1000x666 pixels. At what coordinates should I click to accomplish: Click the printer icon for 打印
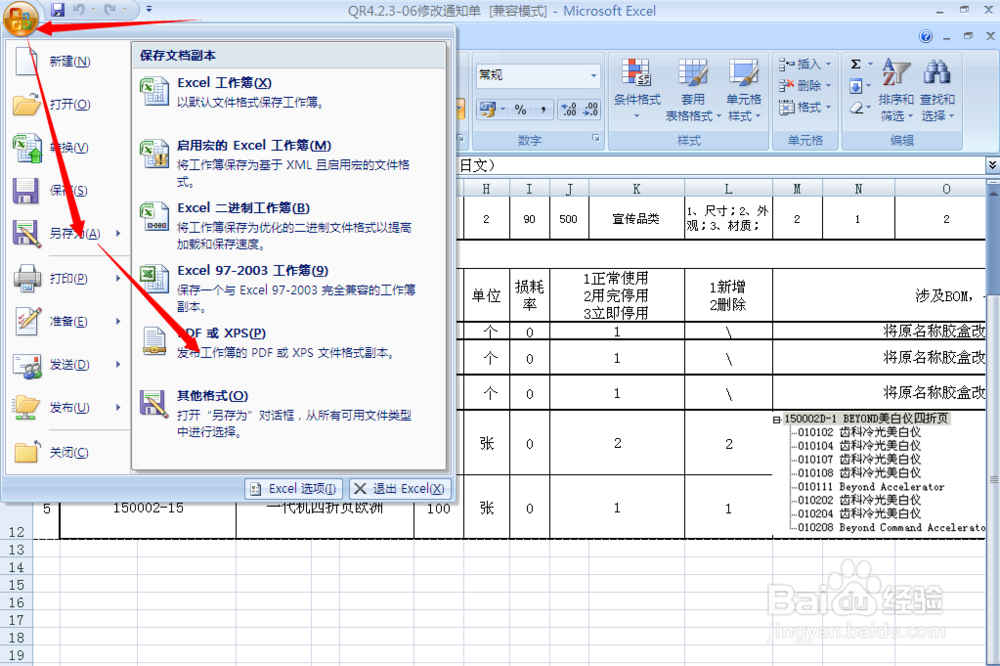point(27,279)
